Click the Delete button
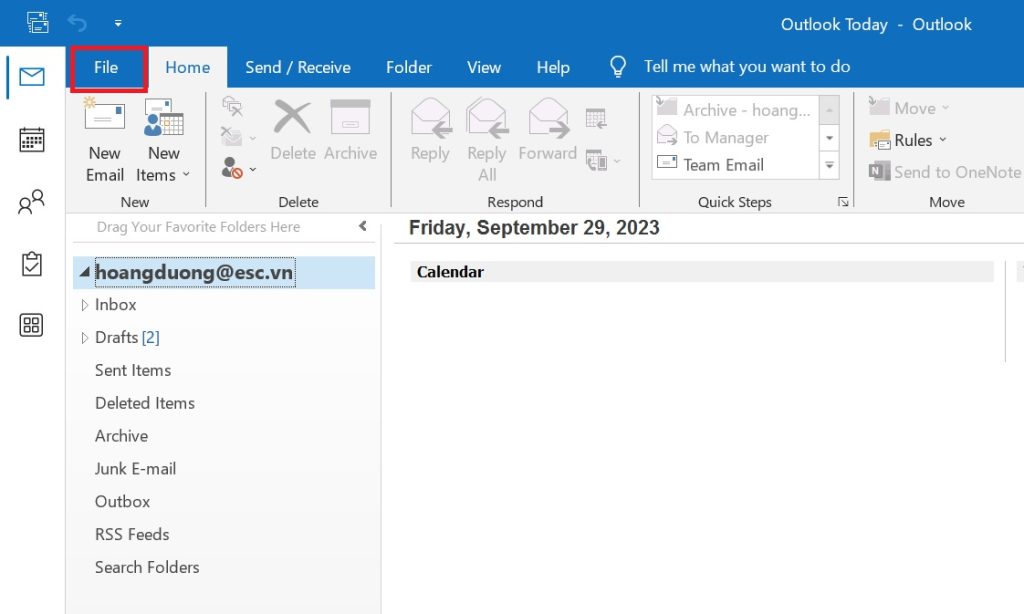1024x614 pixels. click(x=293, y=131)
